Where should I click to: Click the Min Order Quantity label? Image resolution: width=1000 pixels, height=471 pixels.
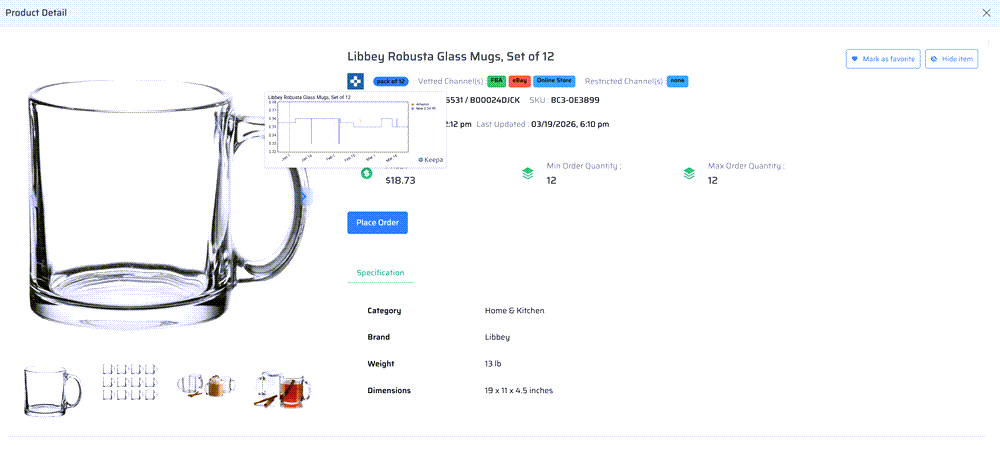click(x=584, y=166)
